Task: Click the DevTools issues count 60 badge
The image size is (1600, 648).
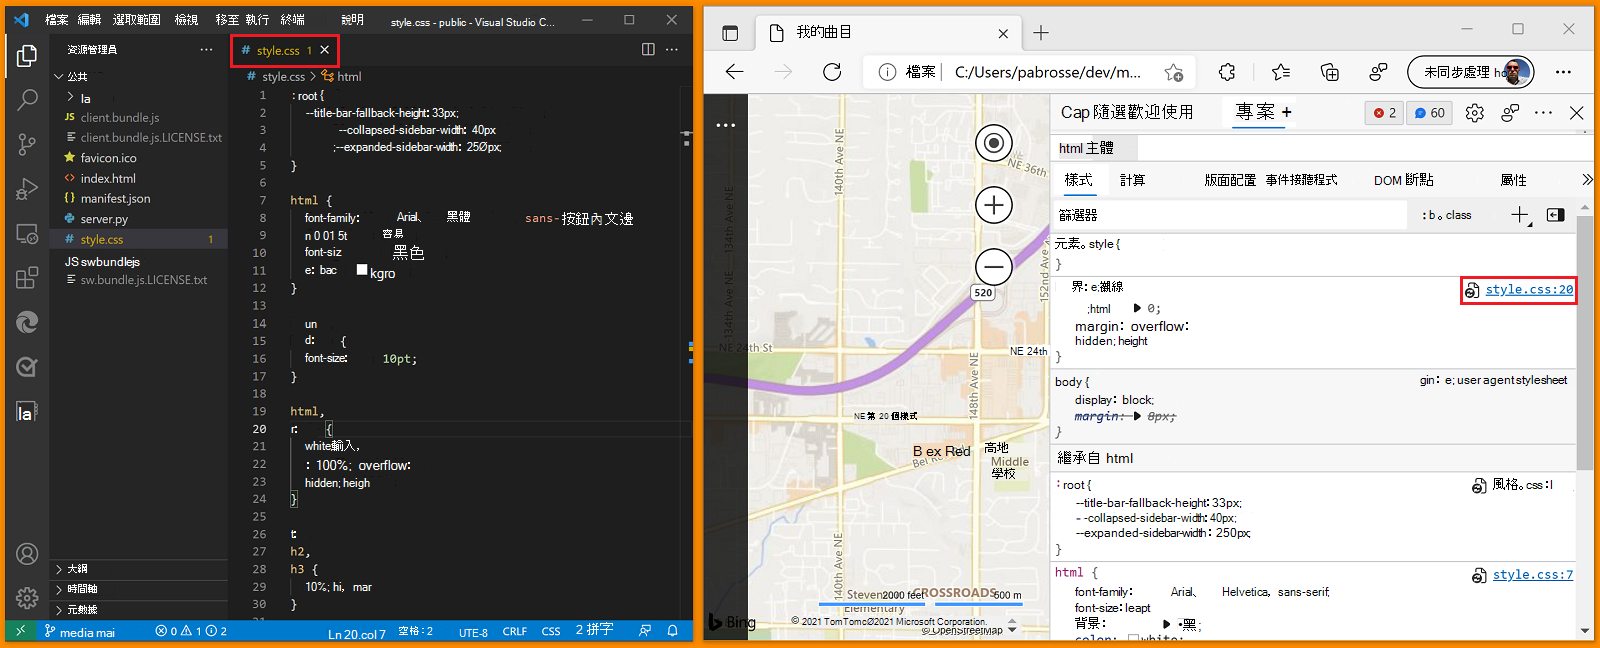Action: click(x=1430, y=113)
